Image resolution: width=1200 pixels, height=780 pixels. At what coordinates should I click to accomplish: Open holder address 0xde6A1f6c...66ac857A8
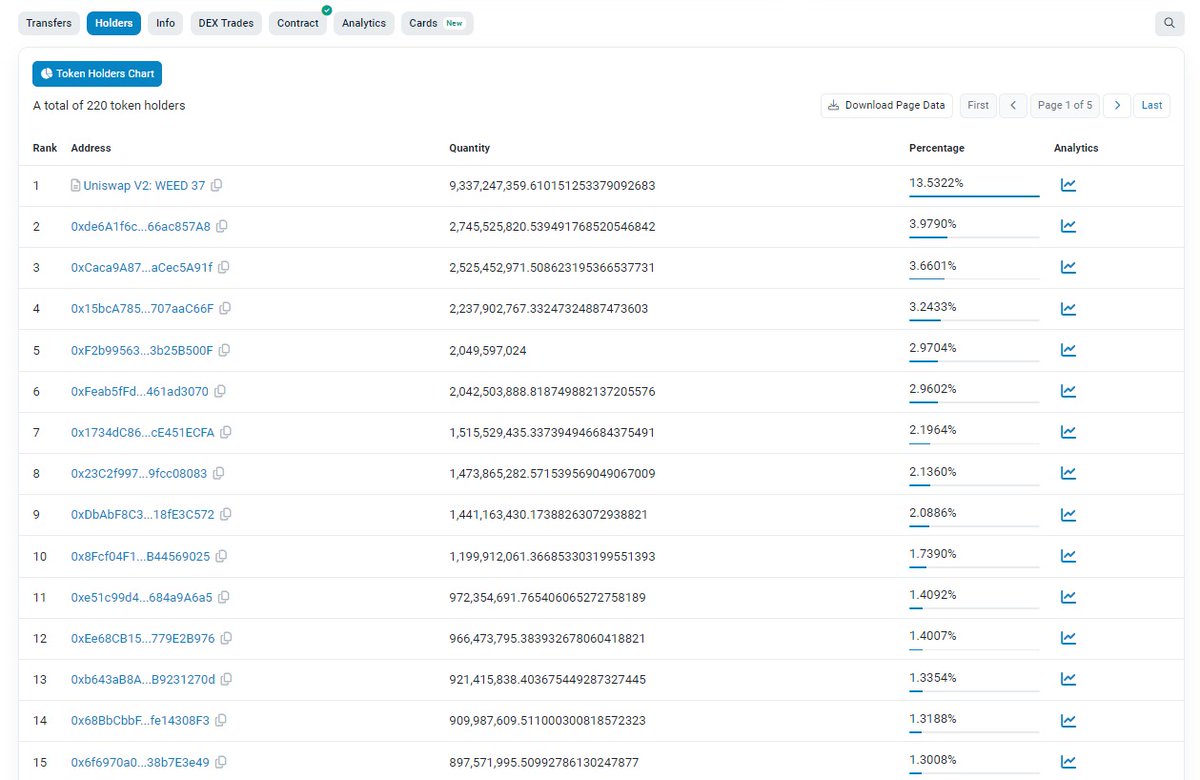(x=141, y=226)
